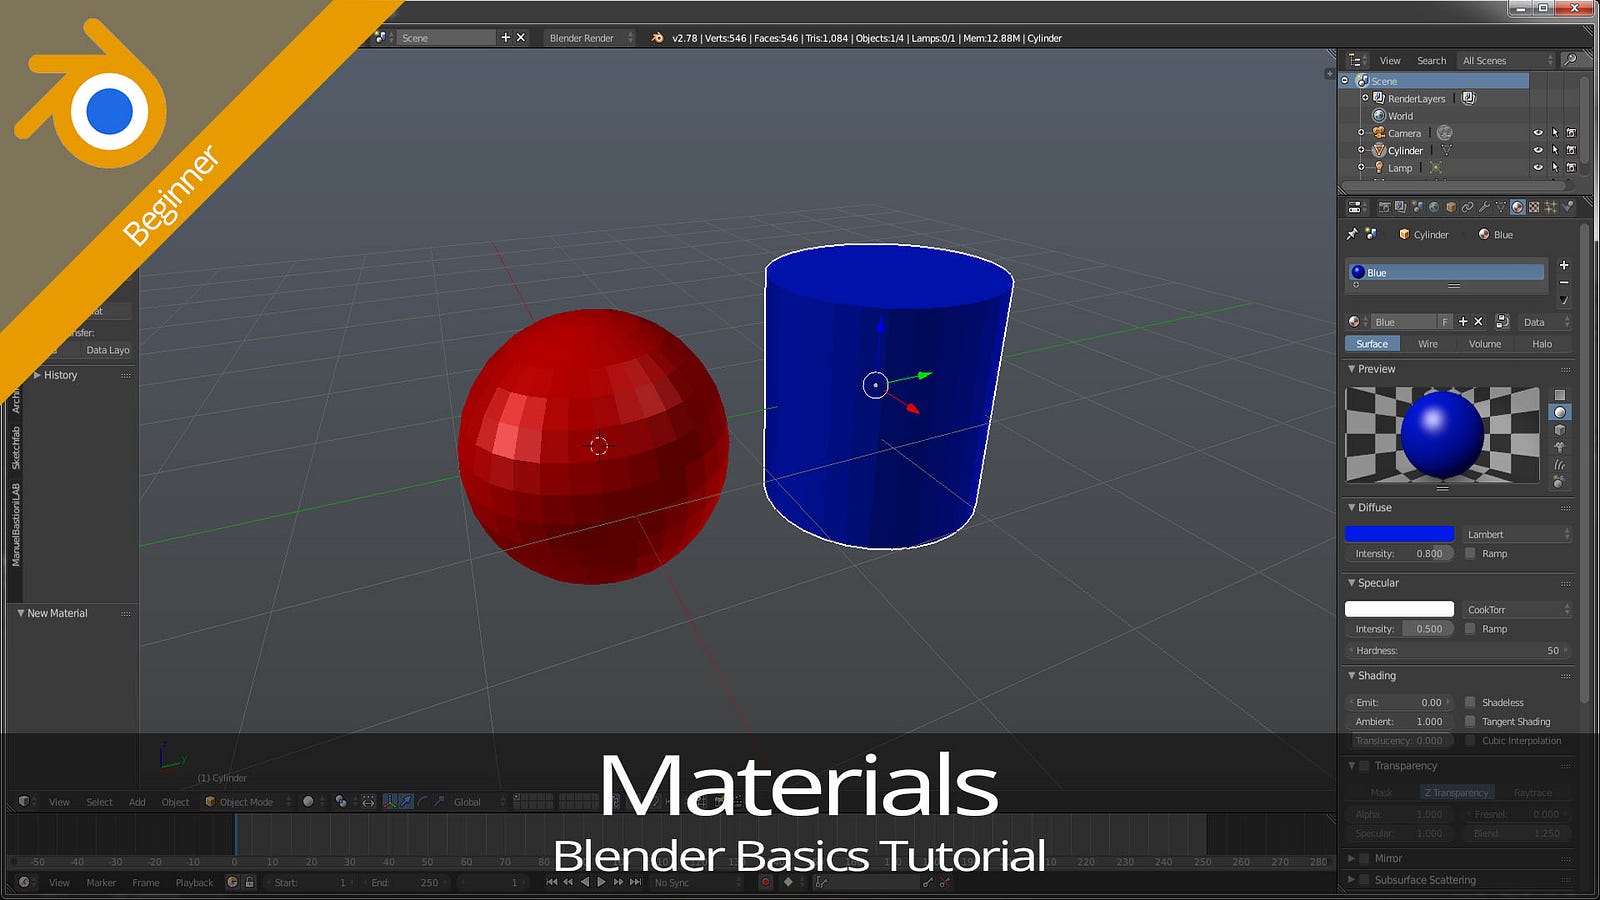Image resolution: width=1600 pixels, height=900 pixels.
Task: Click the timeline record button
Action: (766, 882)
